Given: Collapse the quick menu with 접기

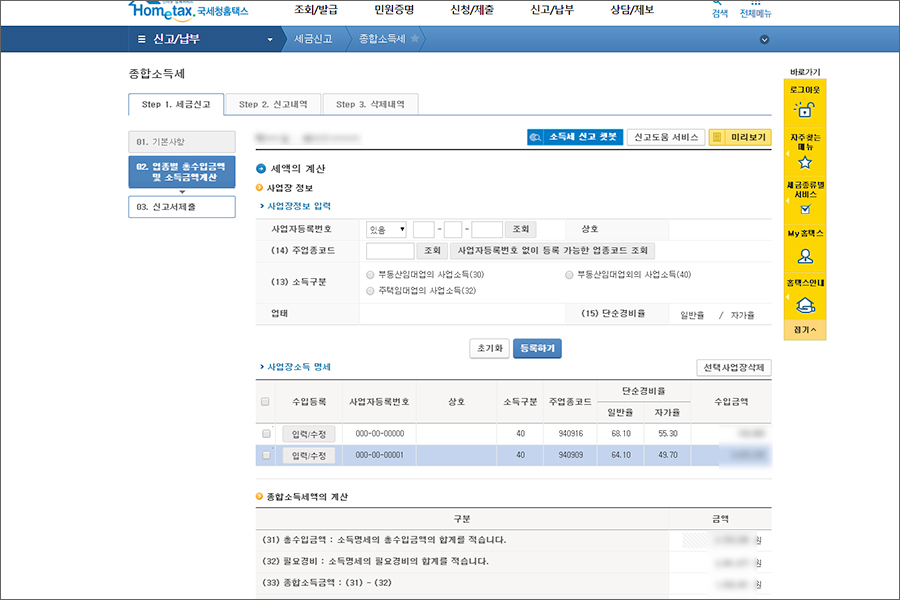Looking at the screenshot, I should (805, 330).
